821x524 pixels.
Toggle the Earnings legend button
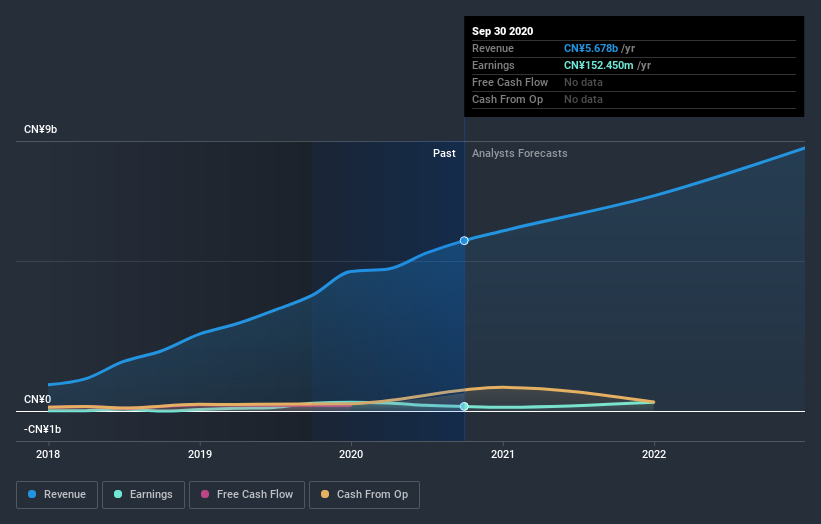point(143,495)
